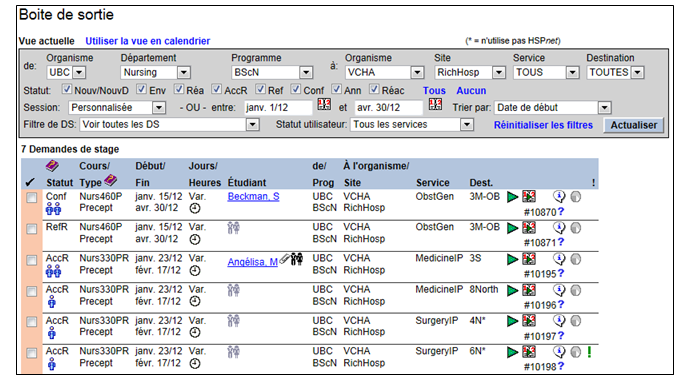The width and height of the screenshot is (688, 382).
Task: Click Tous to check all statuses
Action: (434, 90)
